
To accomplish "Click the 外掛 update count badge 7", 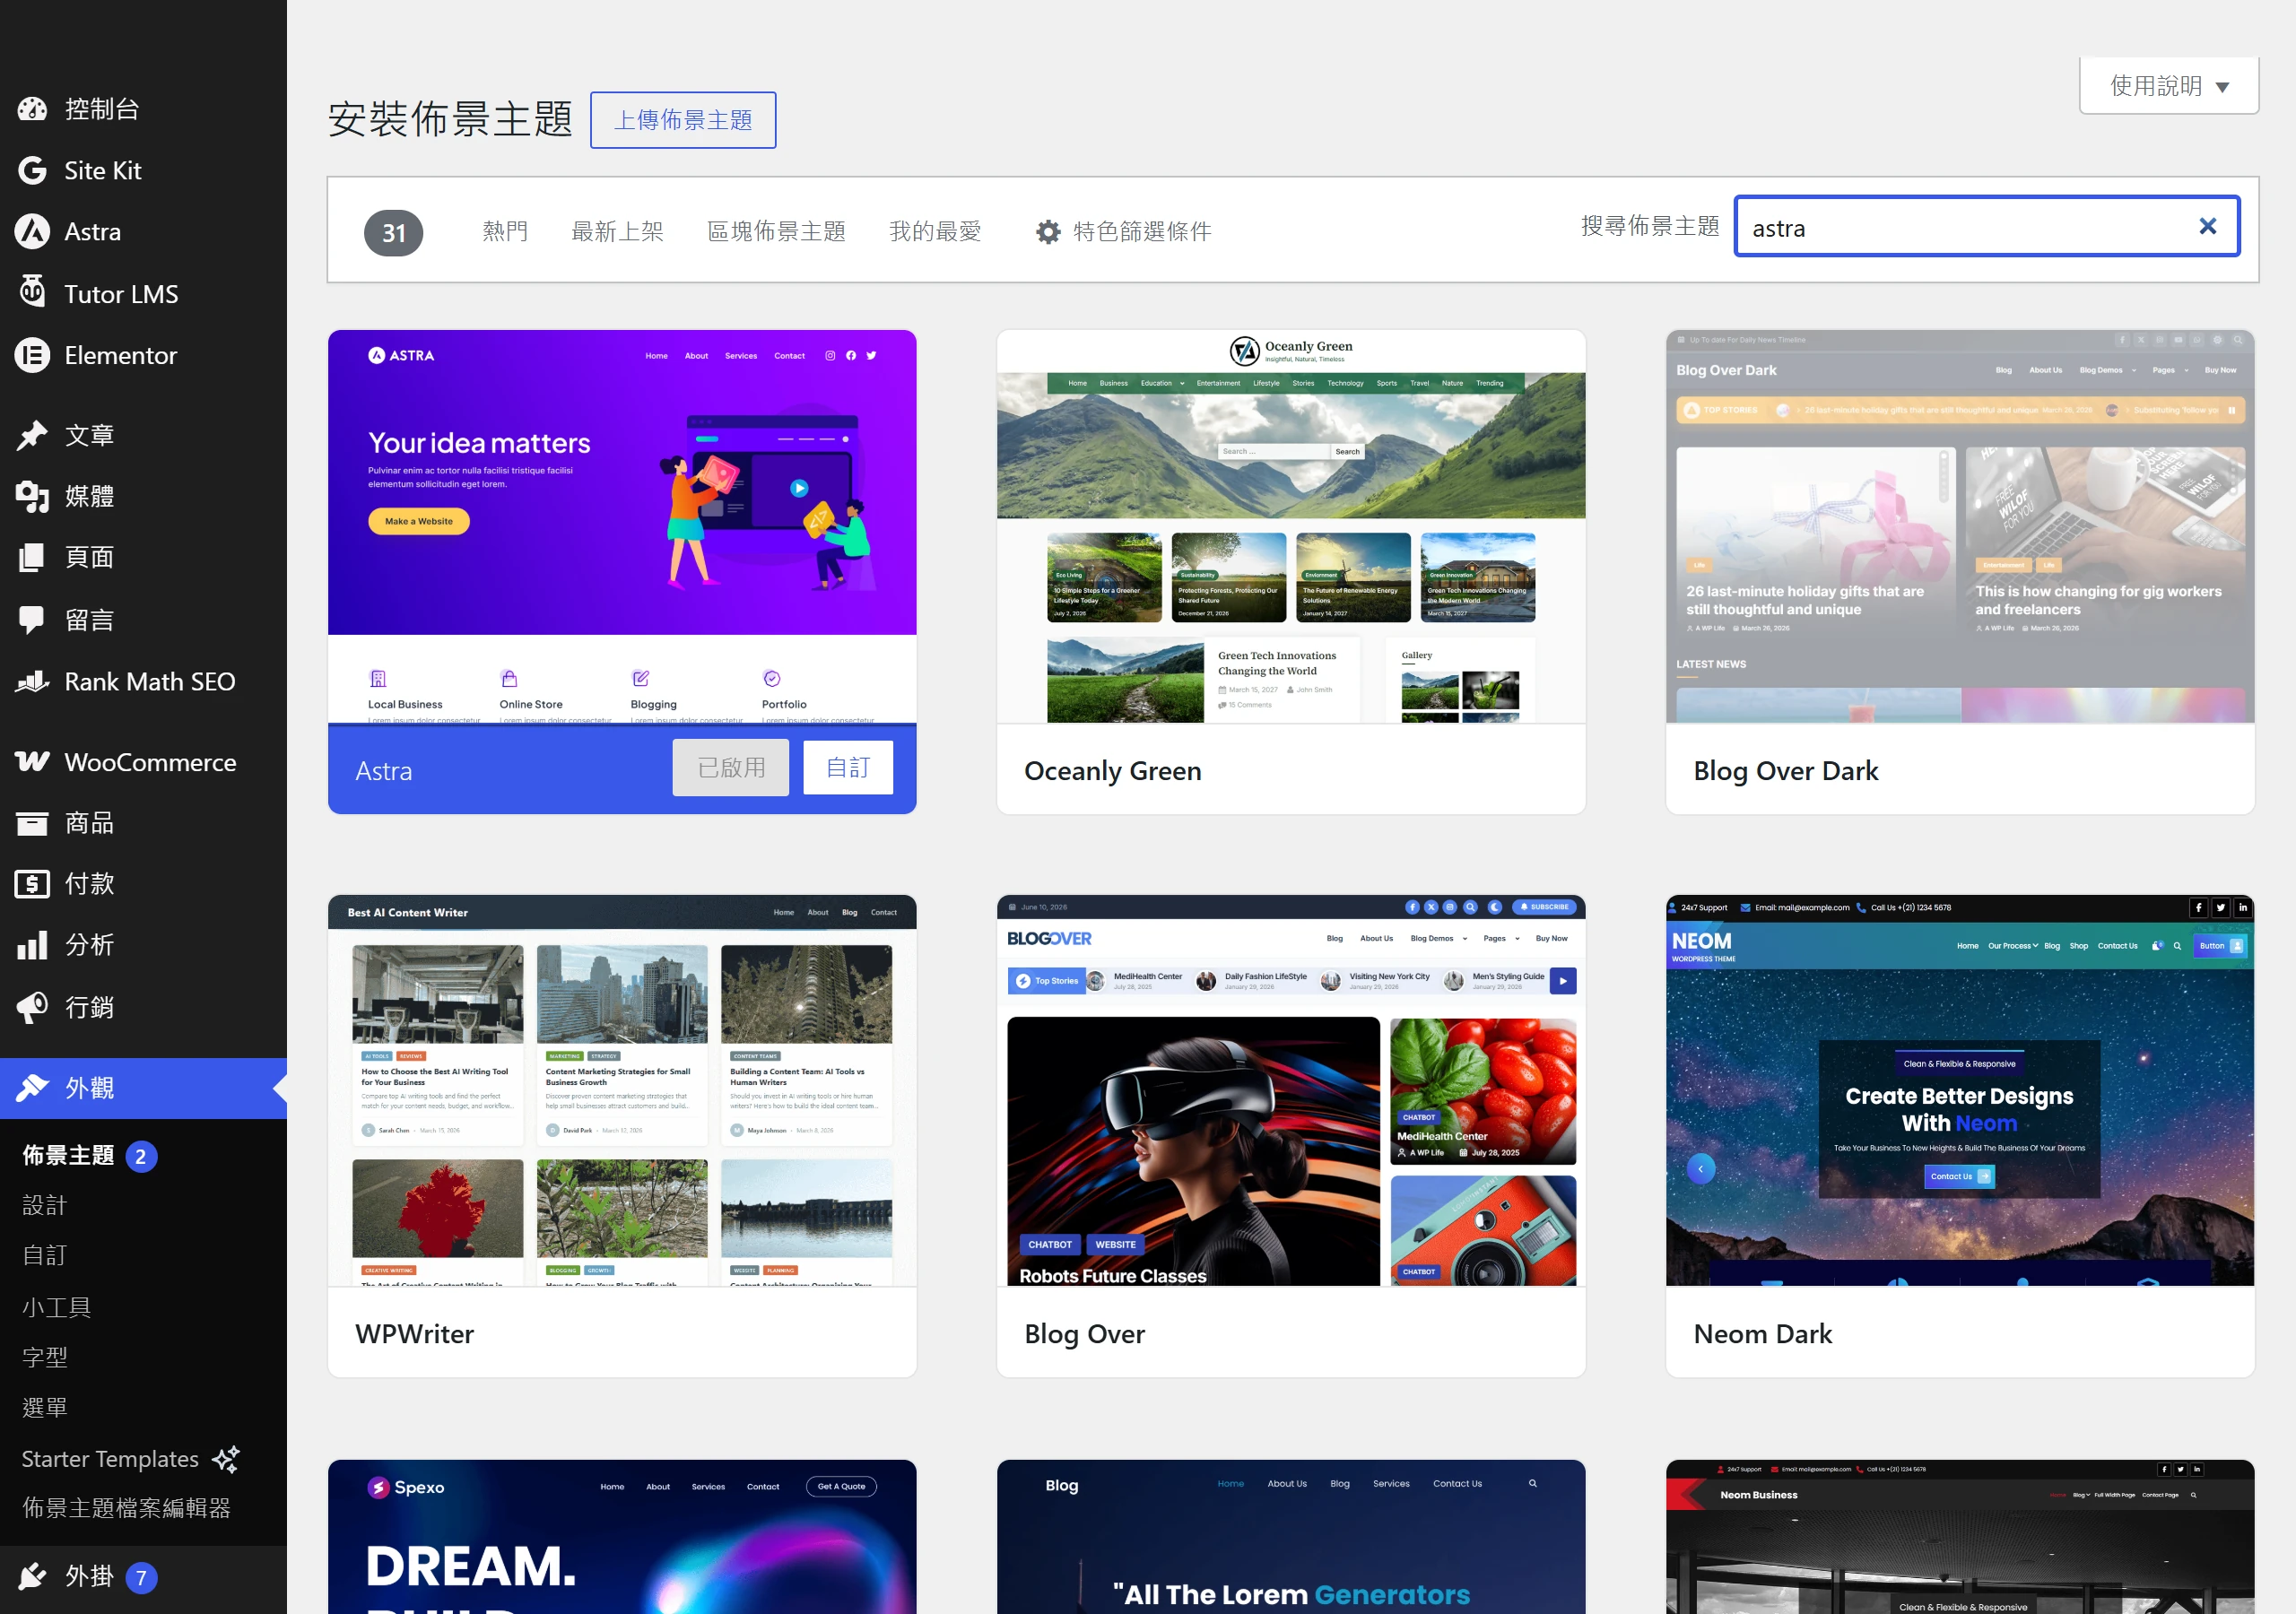I will [x=141, y=1578].
